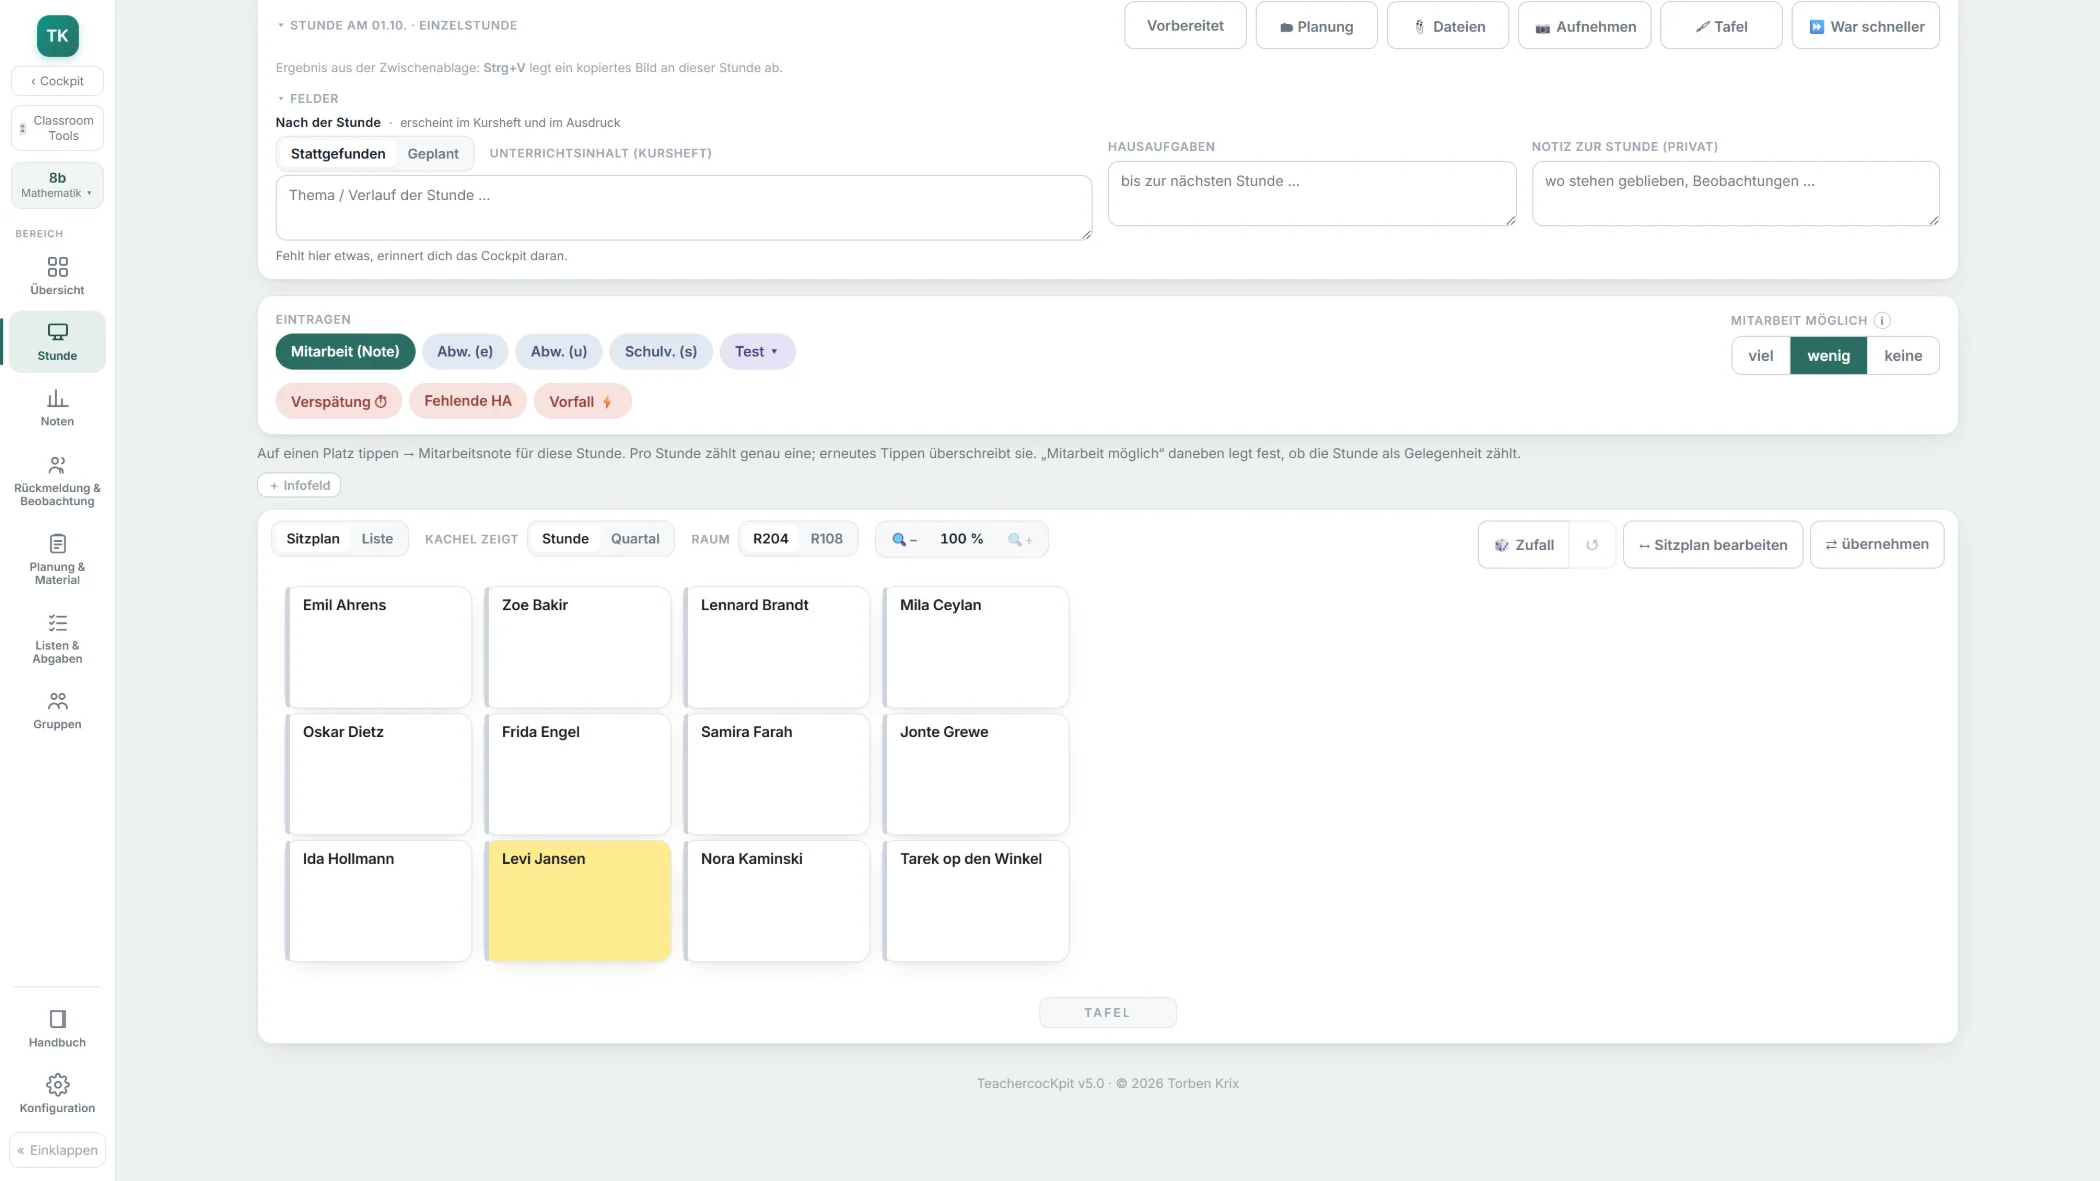This screenshot has height=1181, width=2100.
Task: Click the Mitarbeit möglich info icon
Action: [x=1882, y=321]
